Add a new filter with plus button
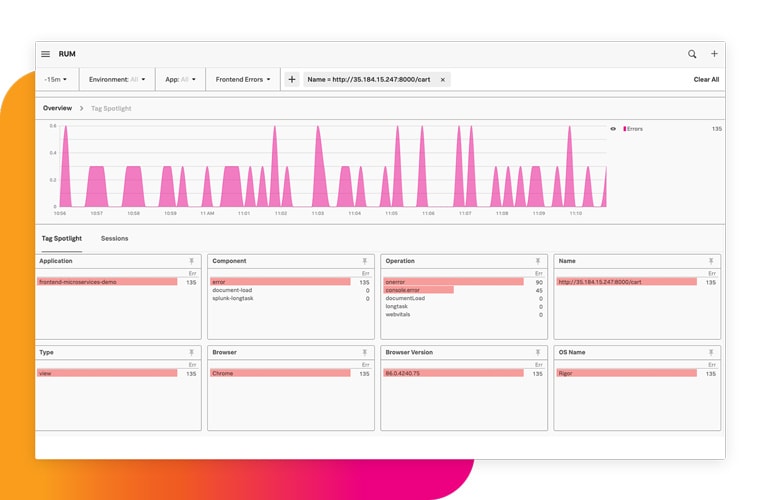 point(292,79)
